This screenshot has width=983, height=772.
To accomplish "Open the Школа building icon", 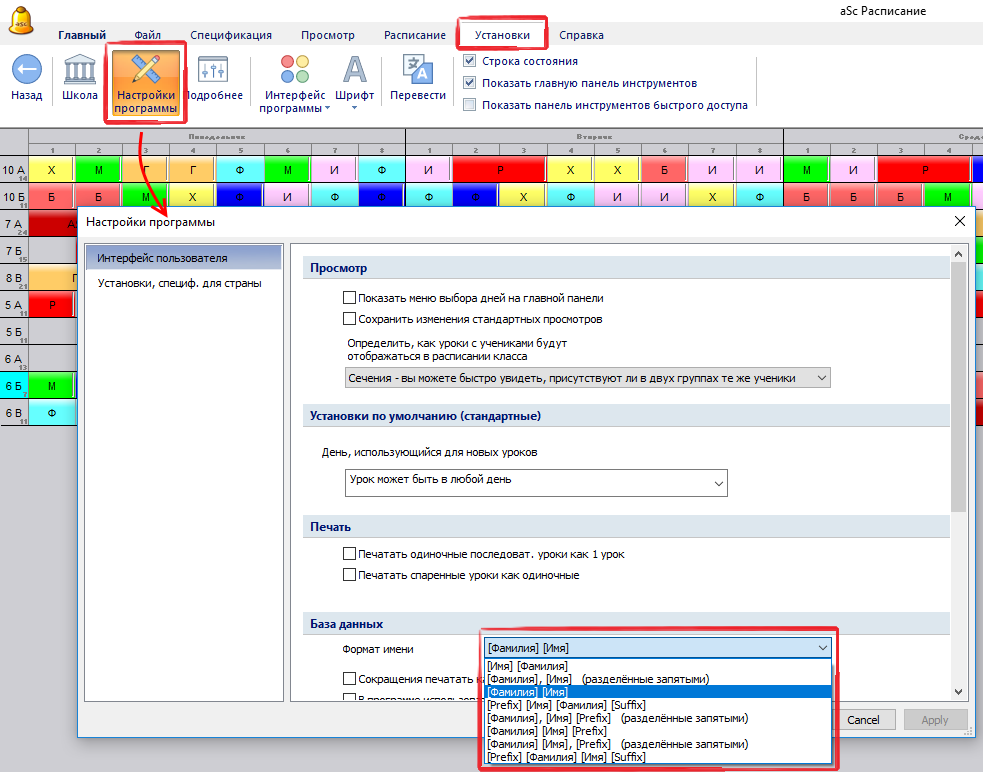I will [80, 70].
